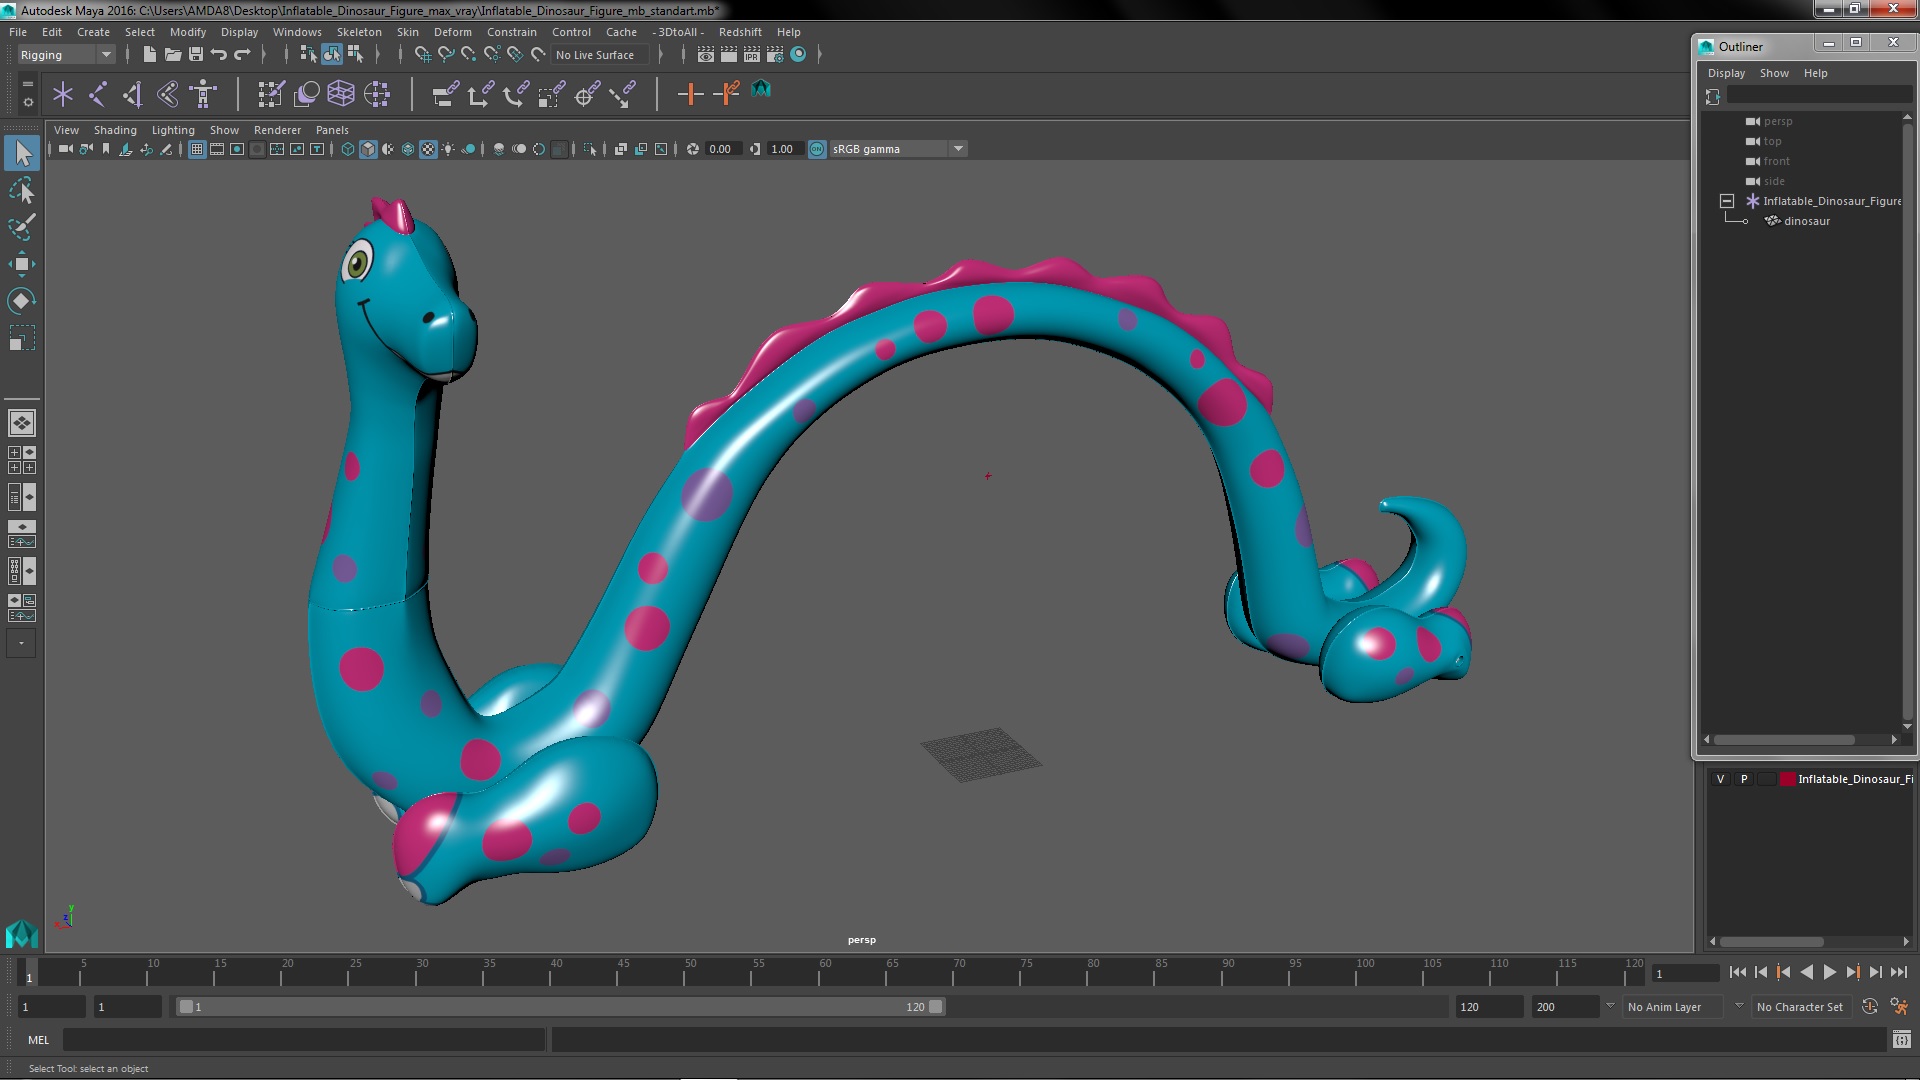Click the playback range slider bar

(x=560, y=1007)
